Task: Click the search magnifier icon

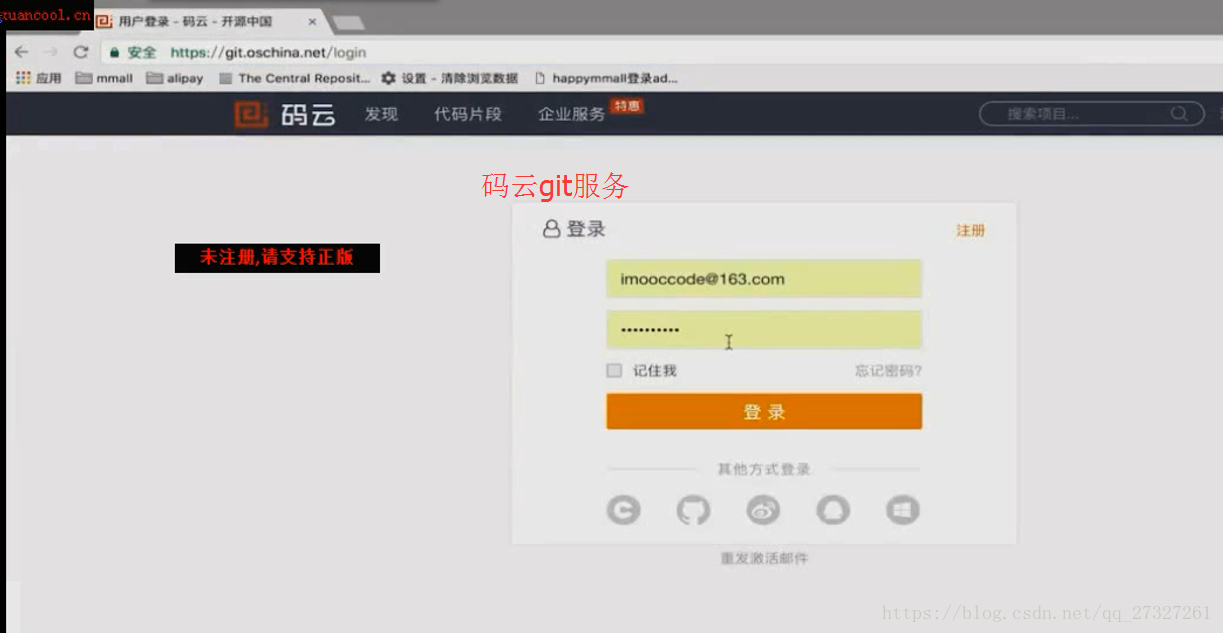Action: pos(1180,114)
